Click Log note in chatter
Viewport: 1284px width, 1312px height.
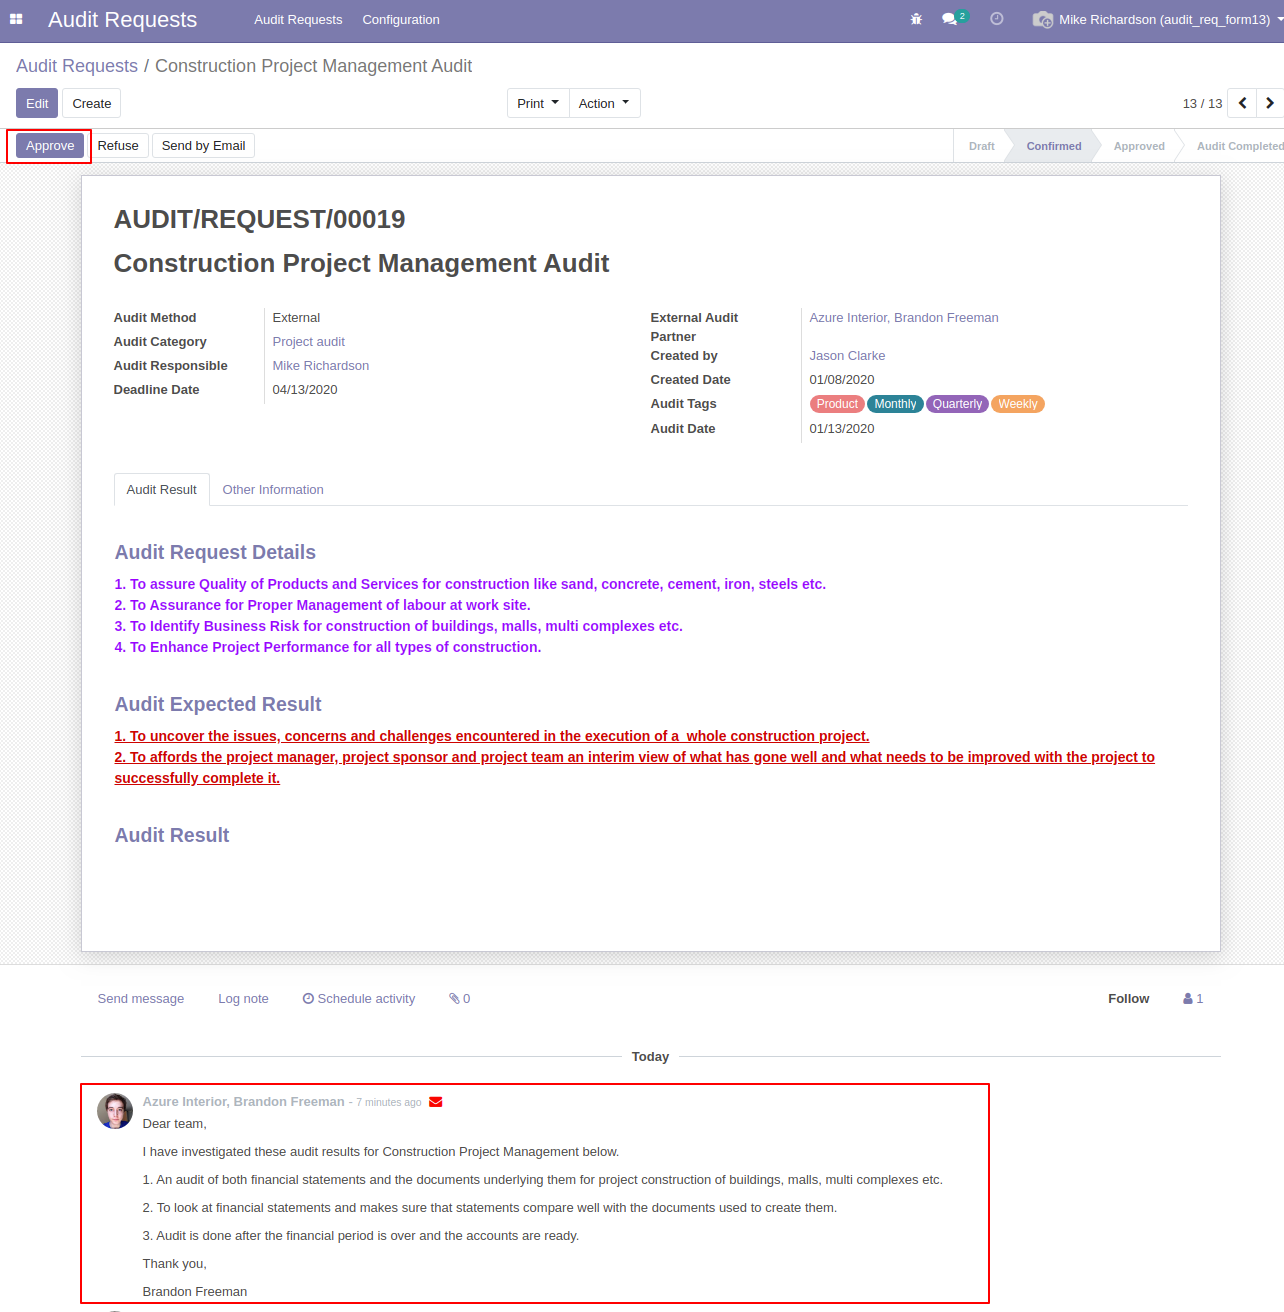[243, 998]
